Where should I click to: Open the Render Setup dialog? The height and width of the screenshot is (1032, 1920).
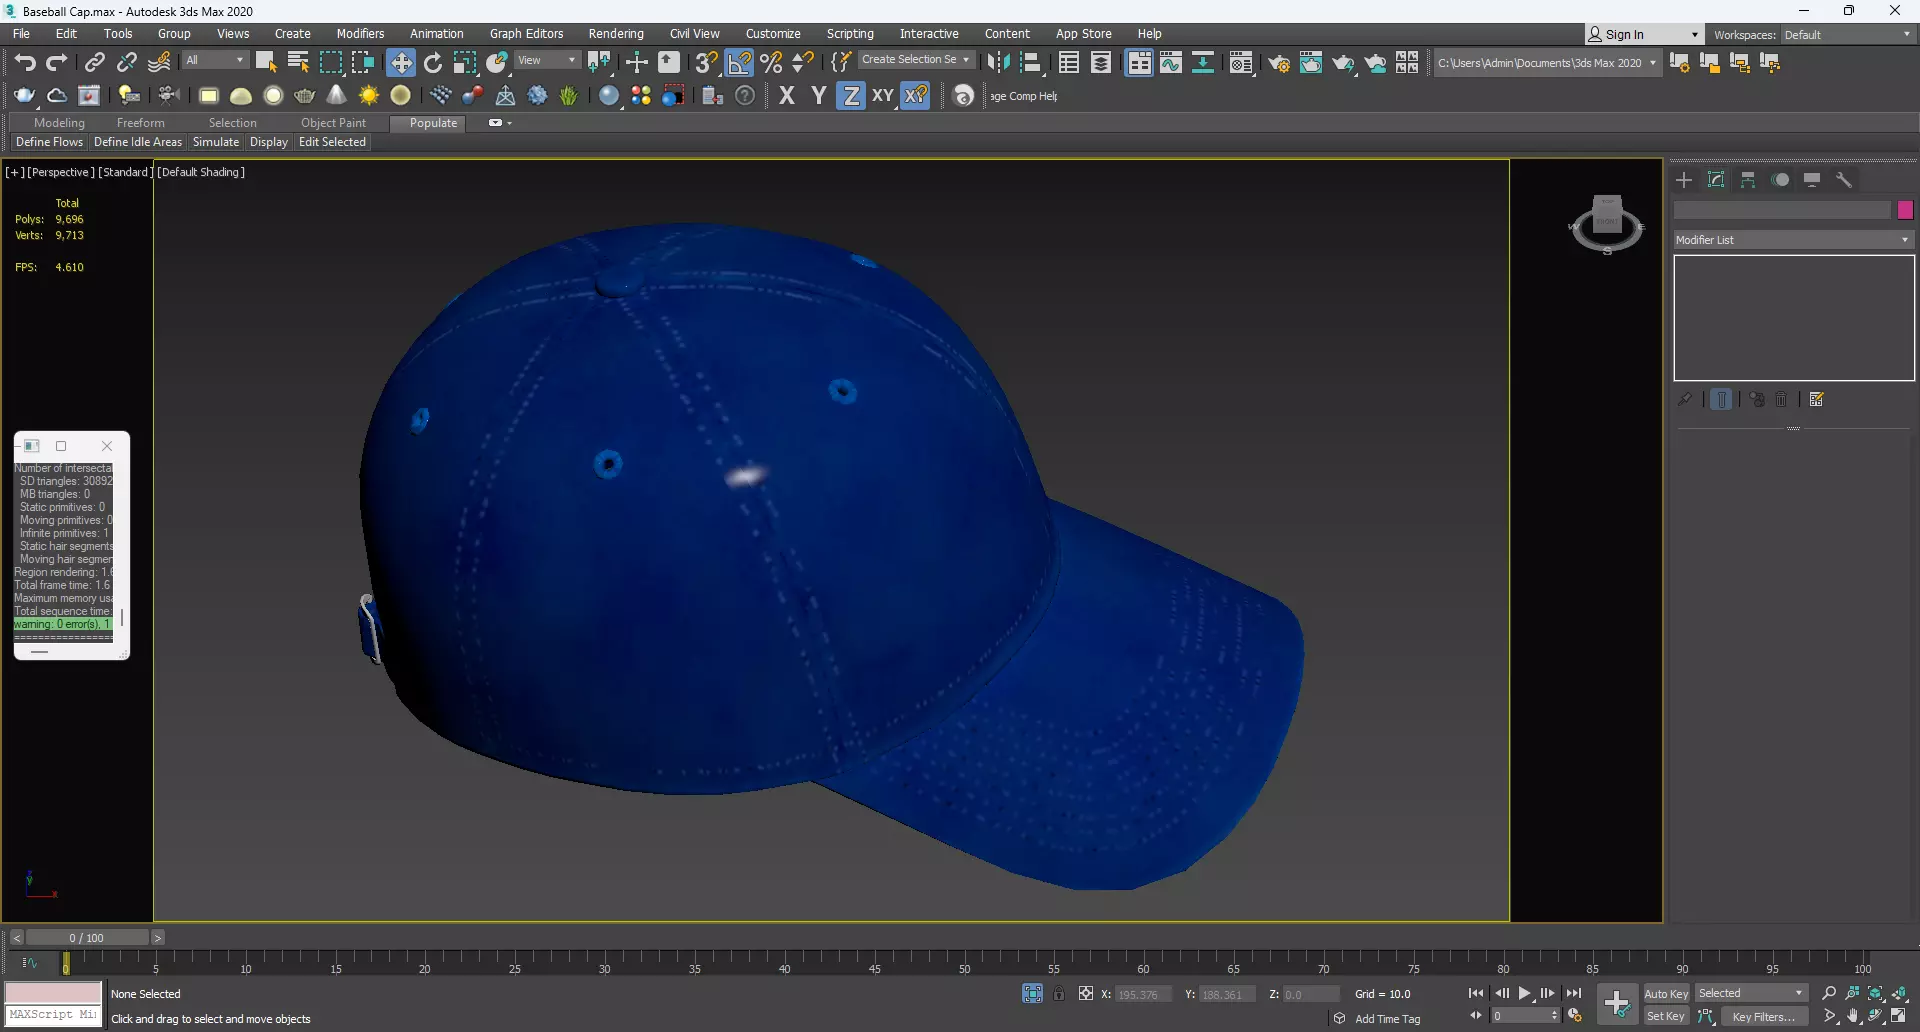pyautogui.click(x=1279, y=63)
